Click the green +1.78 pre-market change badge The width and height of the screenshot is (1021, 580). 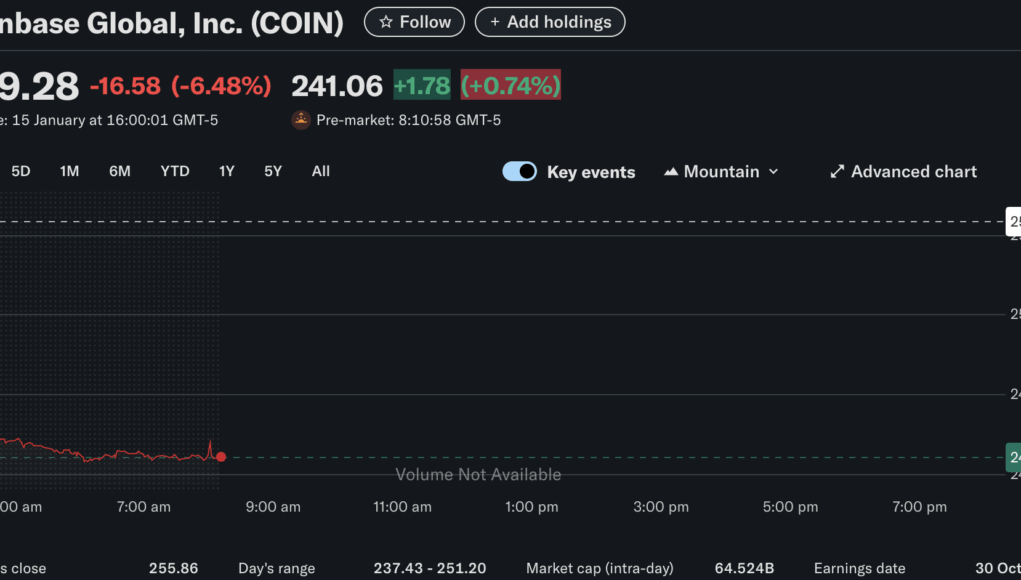tap(422, 86)
